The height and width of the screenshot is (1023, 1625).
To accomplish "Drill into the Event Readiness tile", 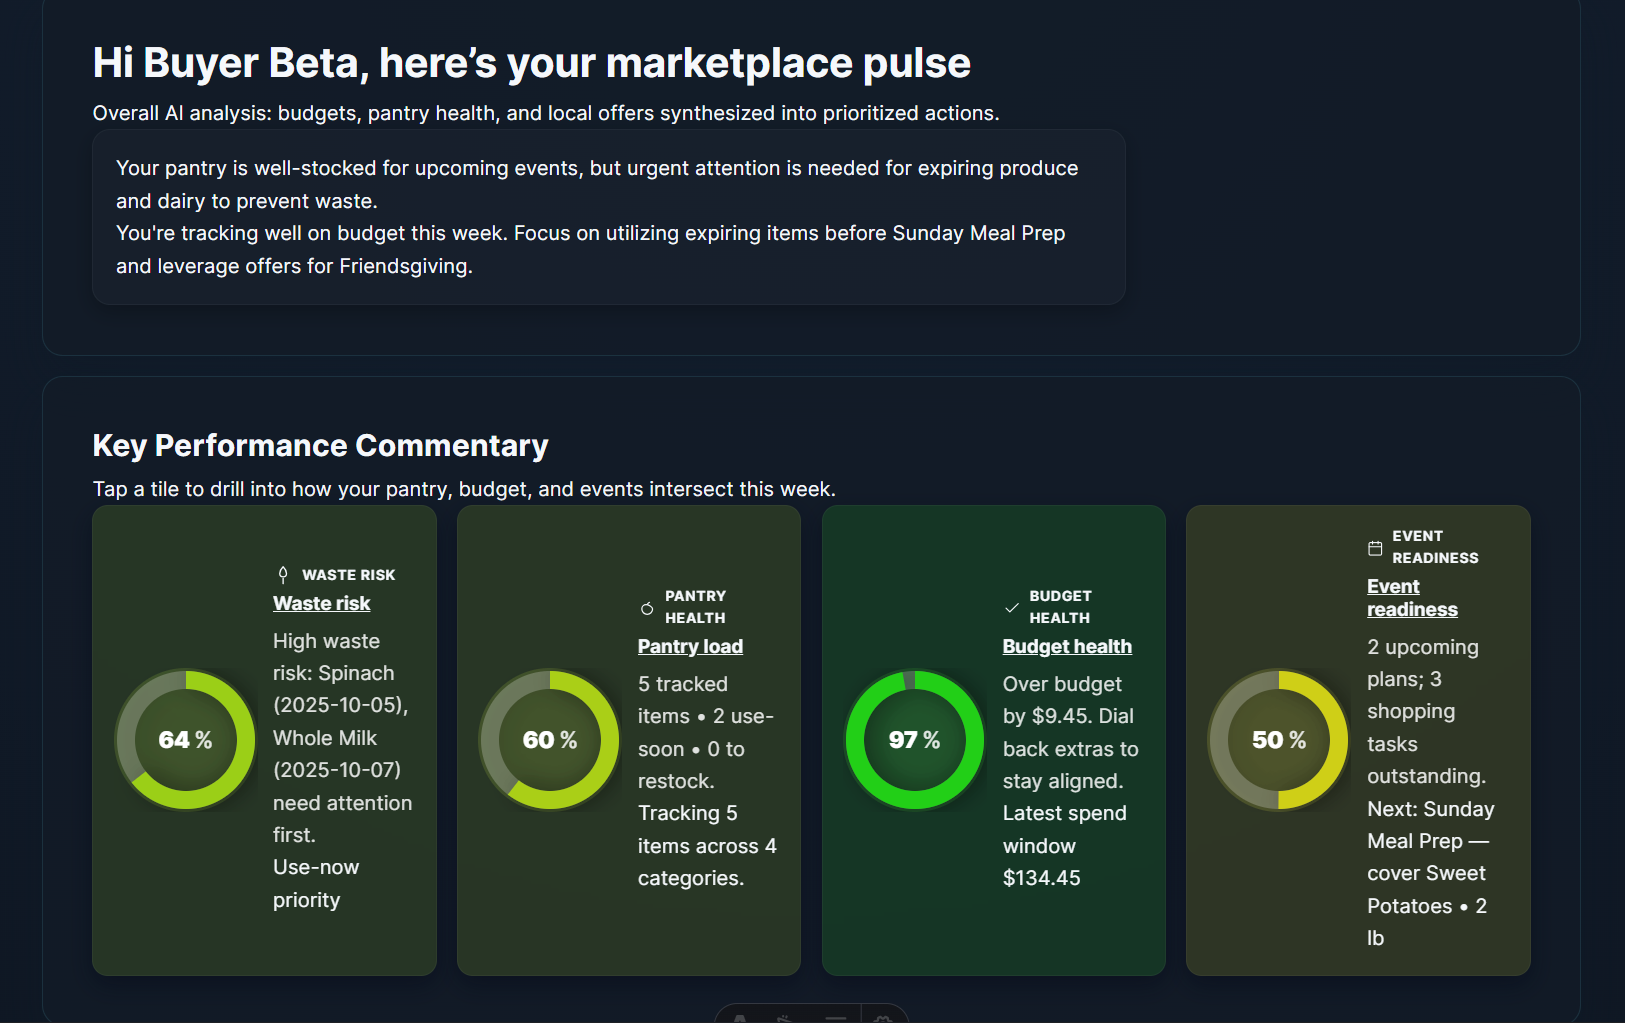I will click(1358, 740).
